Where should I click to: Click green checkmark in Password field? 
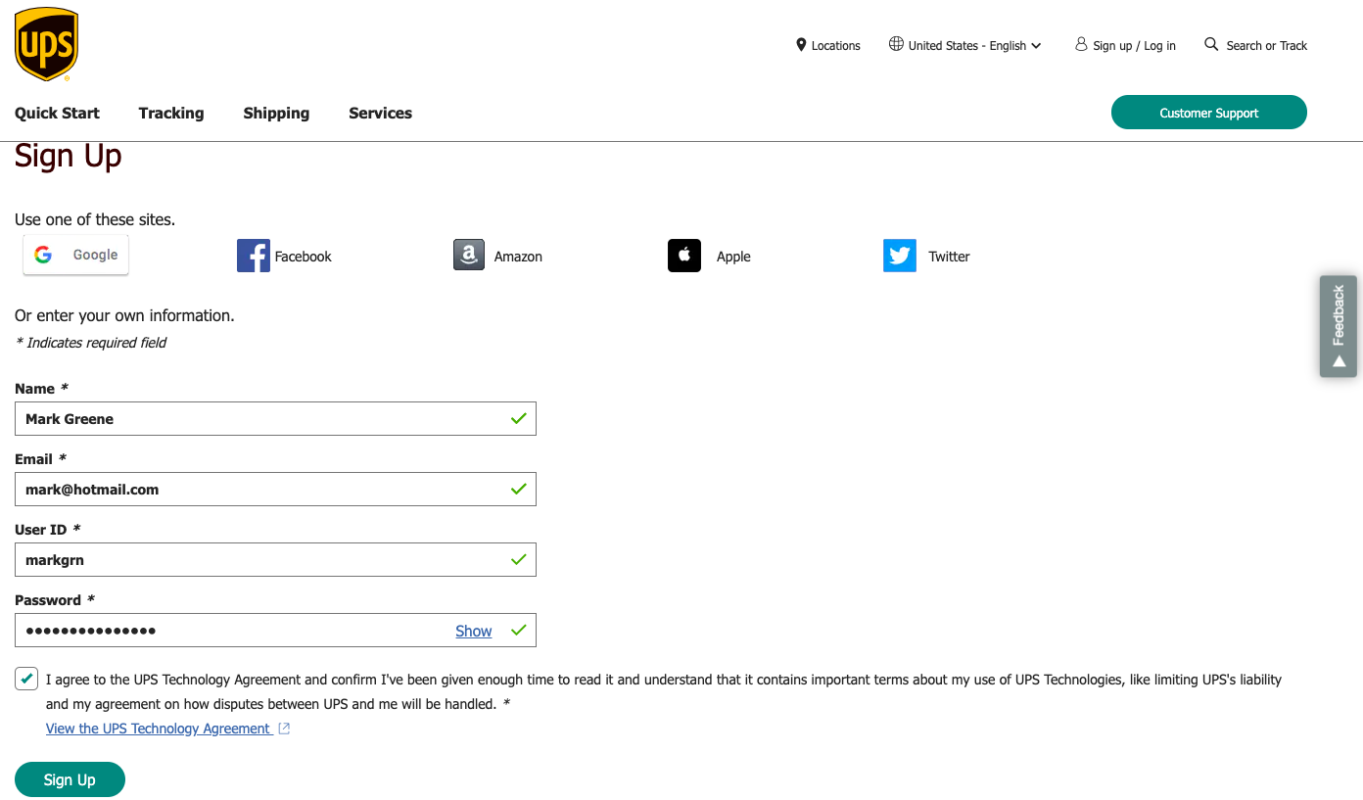pos(518,630)
